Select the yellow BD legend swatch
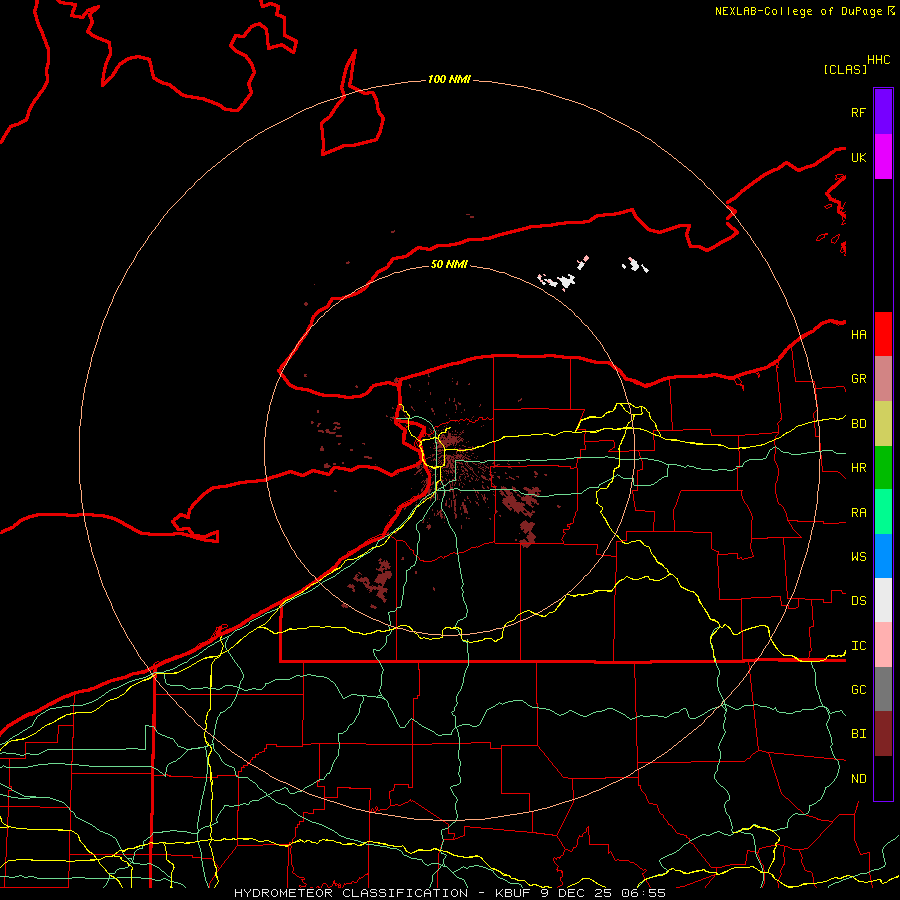This screenshot has height=900, width=900. click(883, 424)
